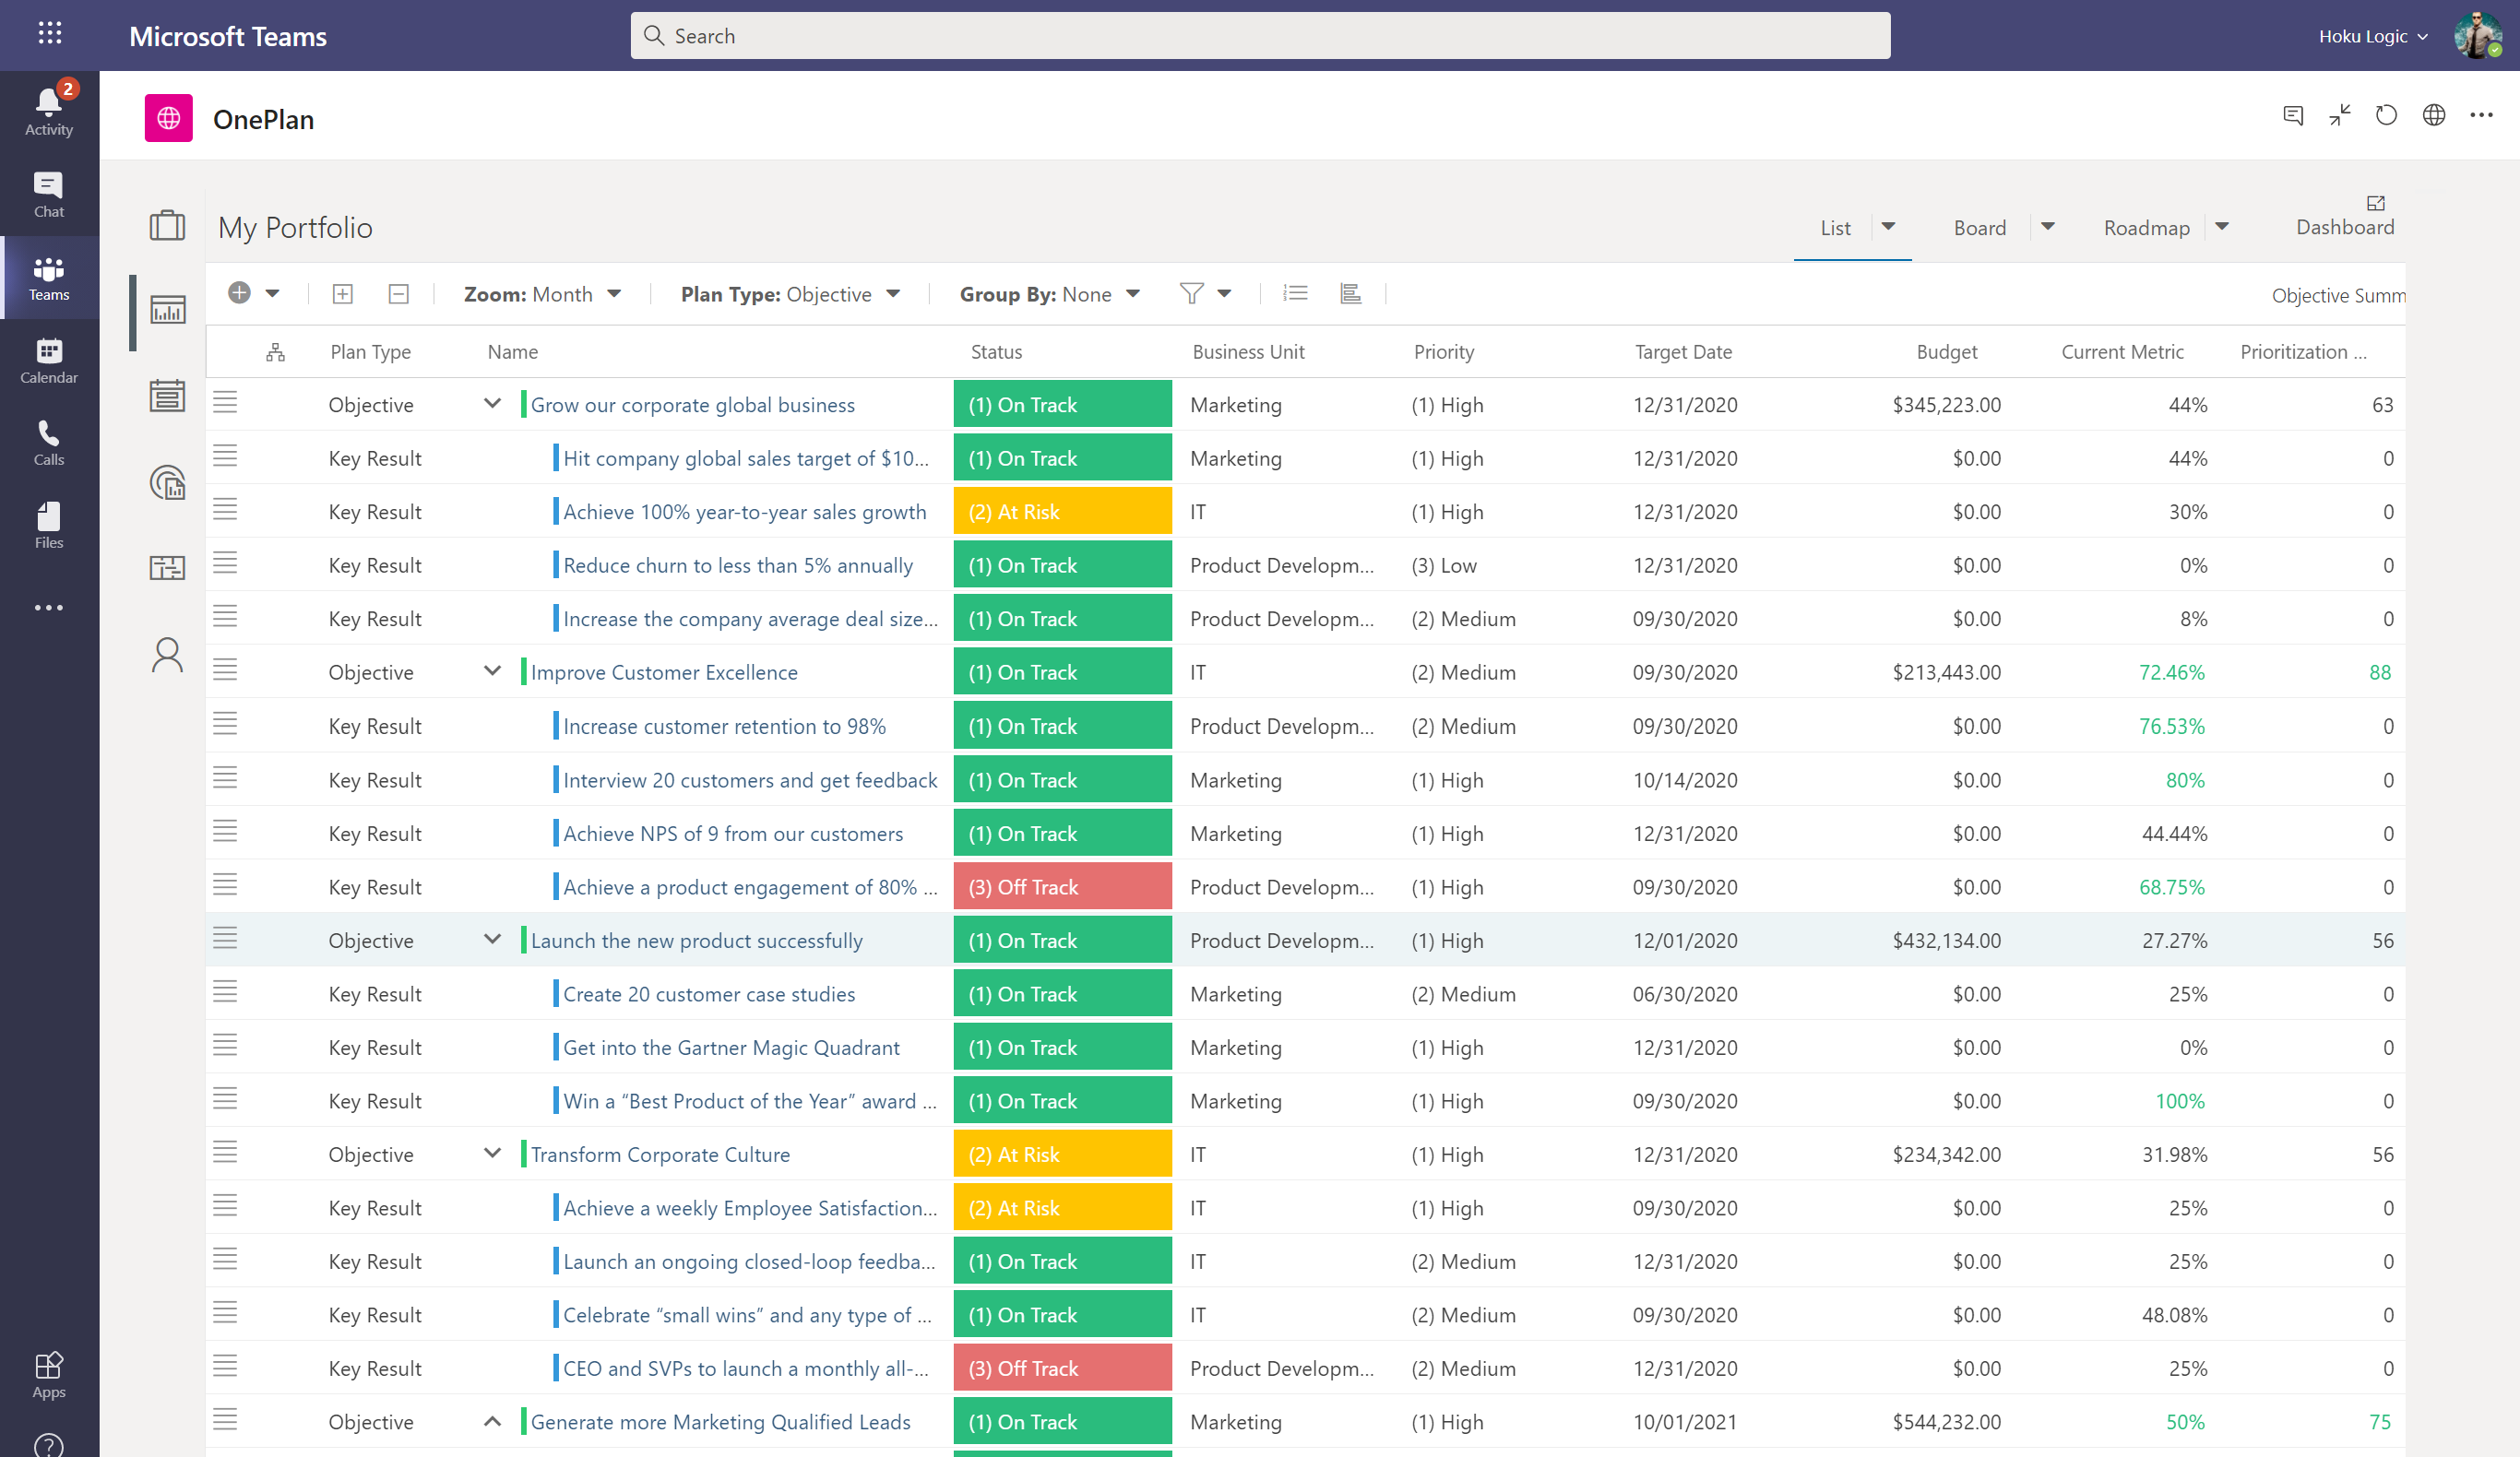Click the hierarchy column header icon
This screenshot has height=1457, width=2520.
click(275, 352)
